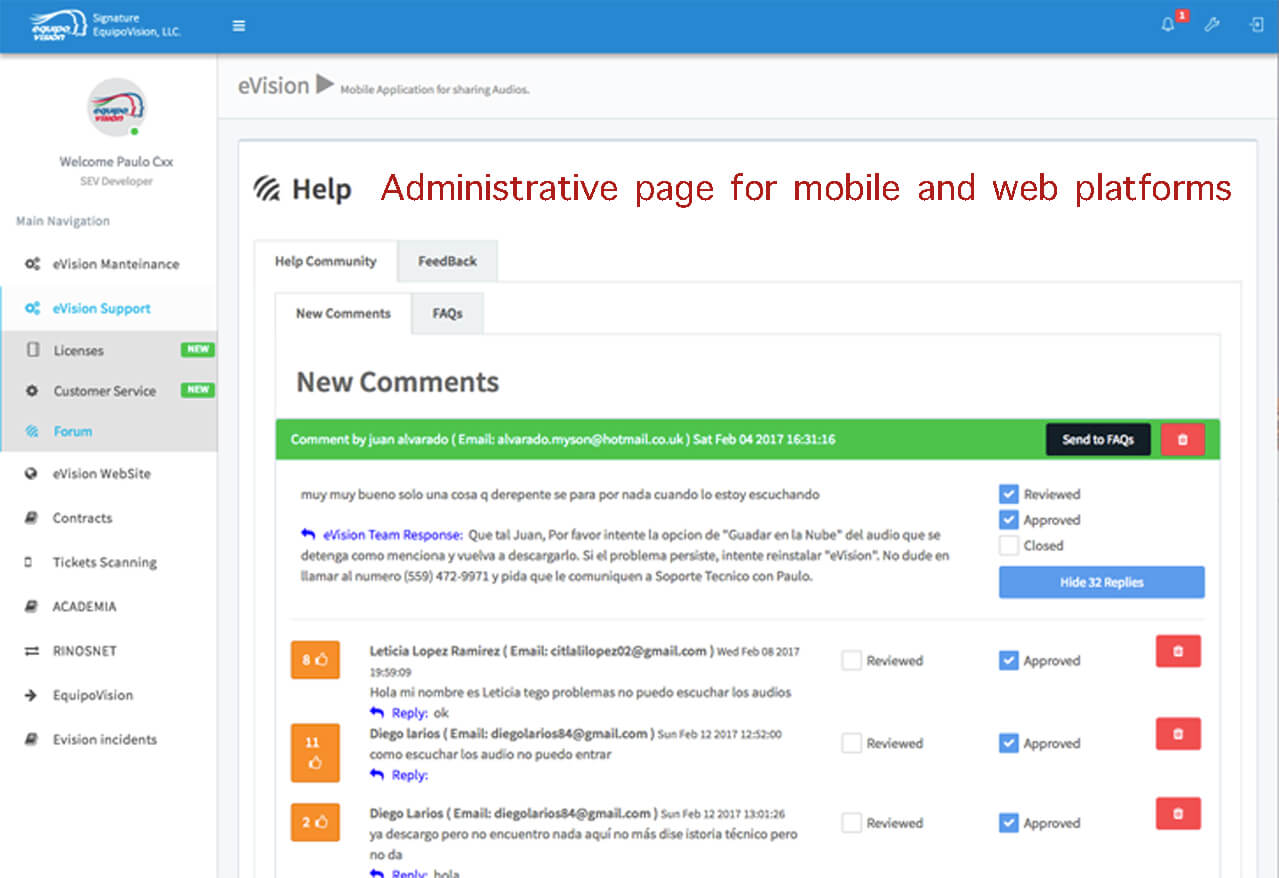Screen dimensions: 1279x878
Task: Delete juan alvarado's comment with trash button
Action: [x=1183, y=440]
